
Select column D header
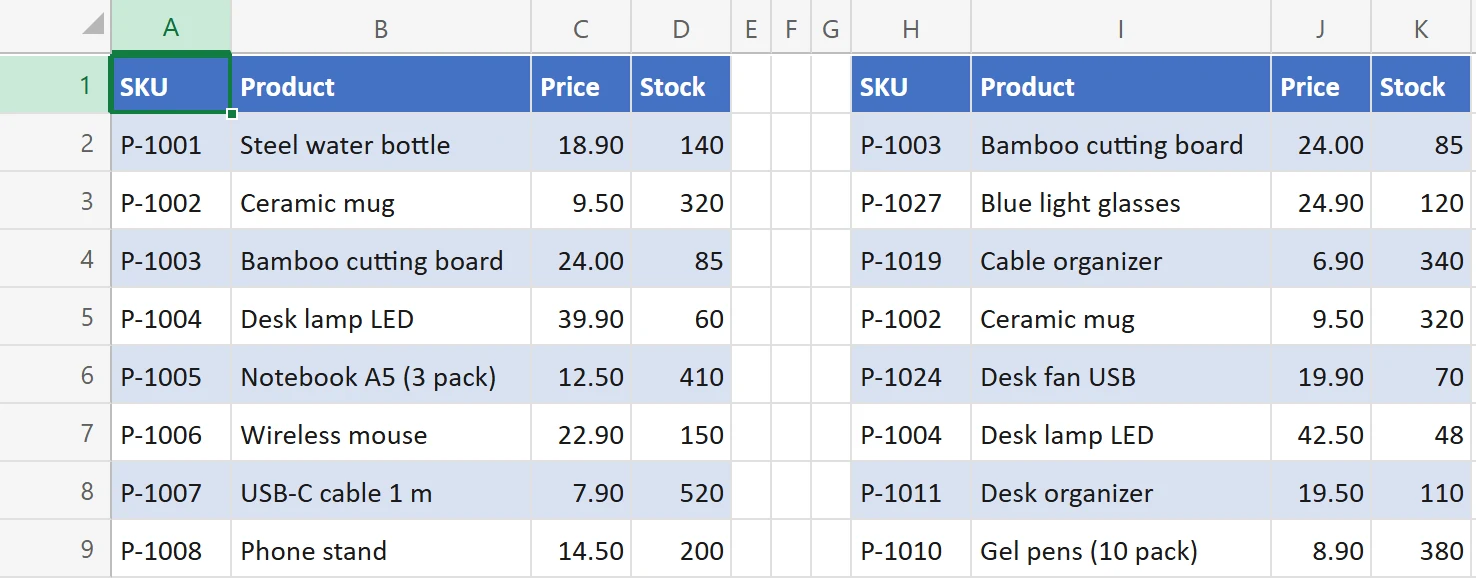(x=681, y=27)
